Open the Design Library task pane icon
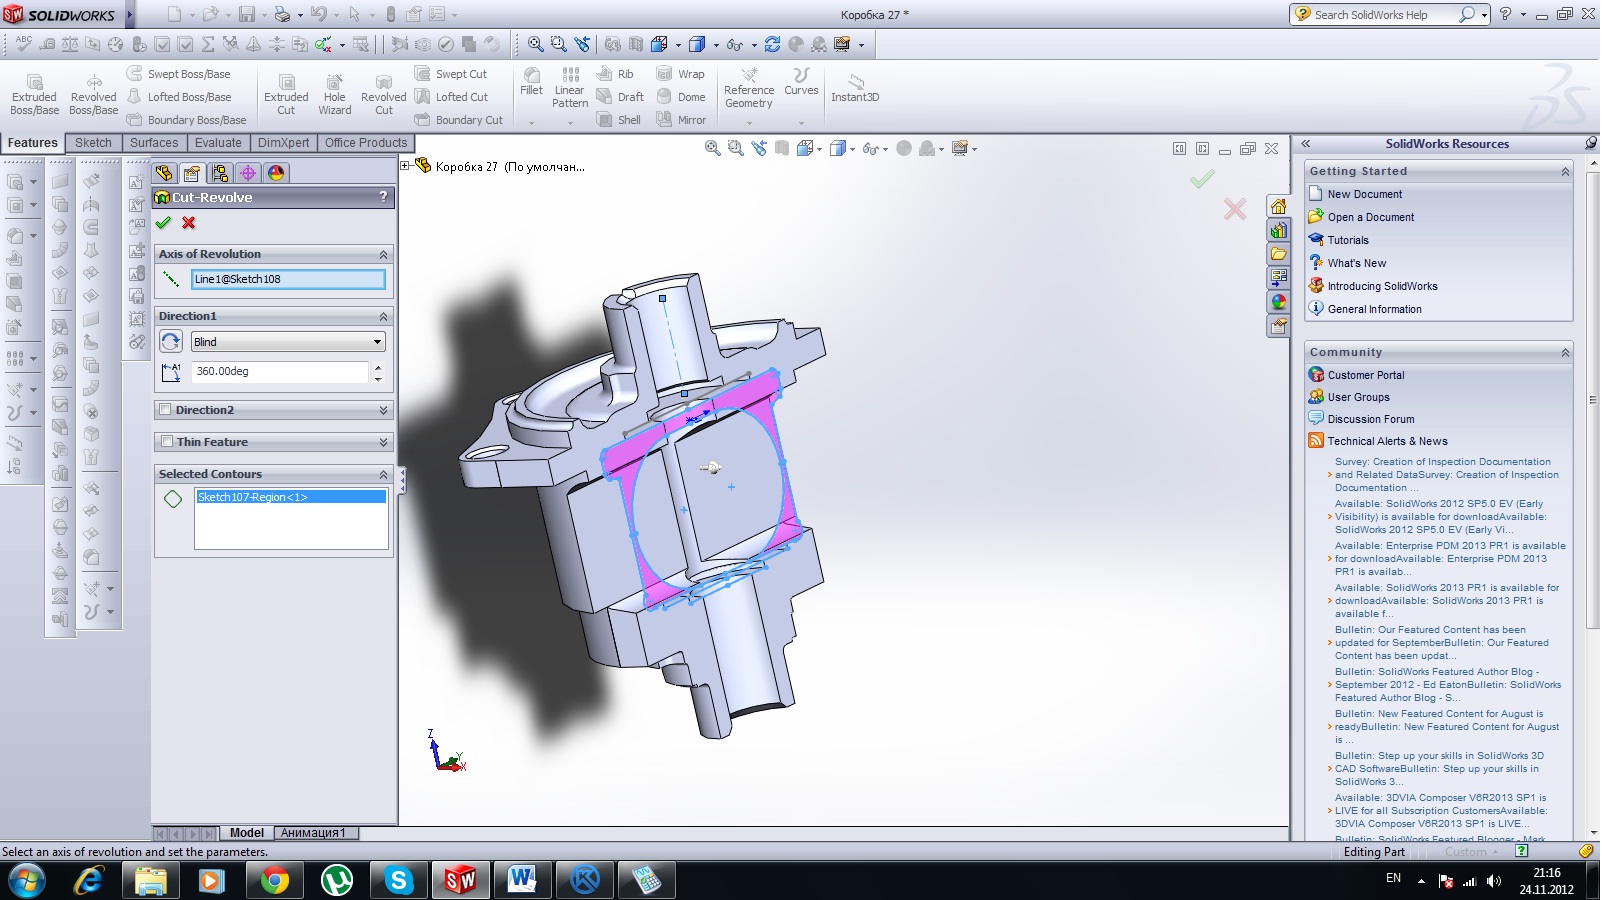 click(1278, 230)
